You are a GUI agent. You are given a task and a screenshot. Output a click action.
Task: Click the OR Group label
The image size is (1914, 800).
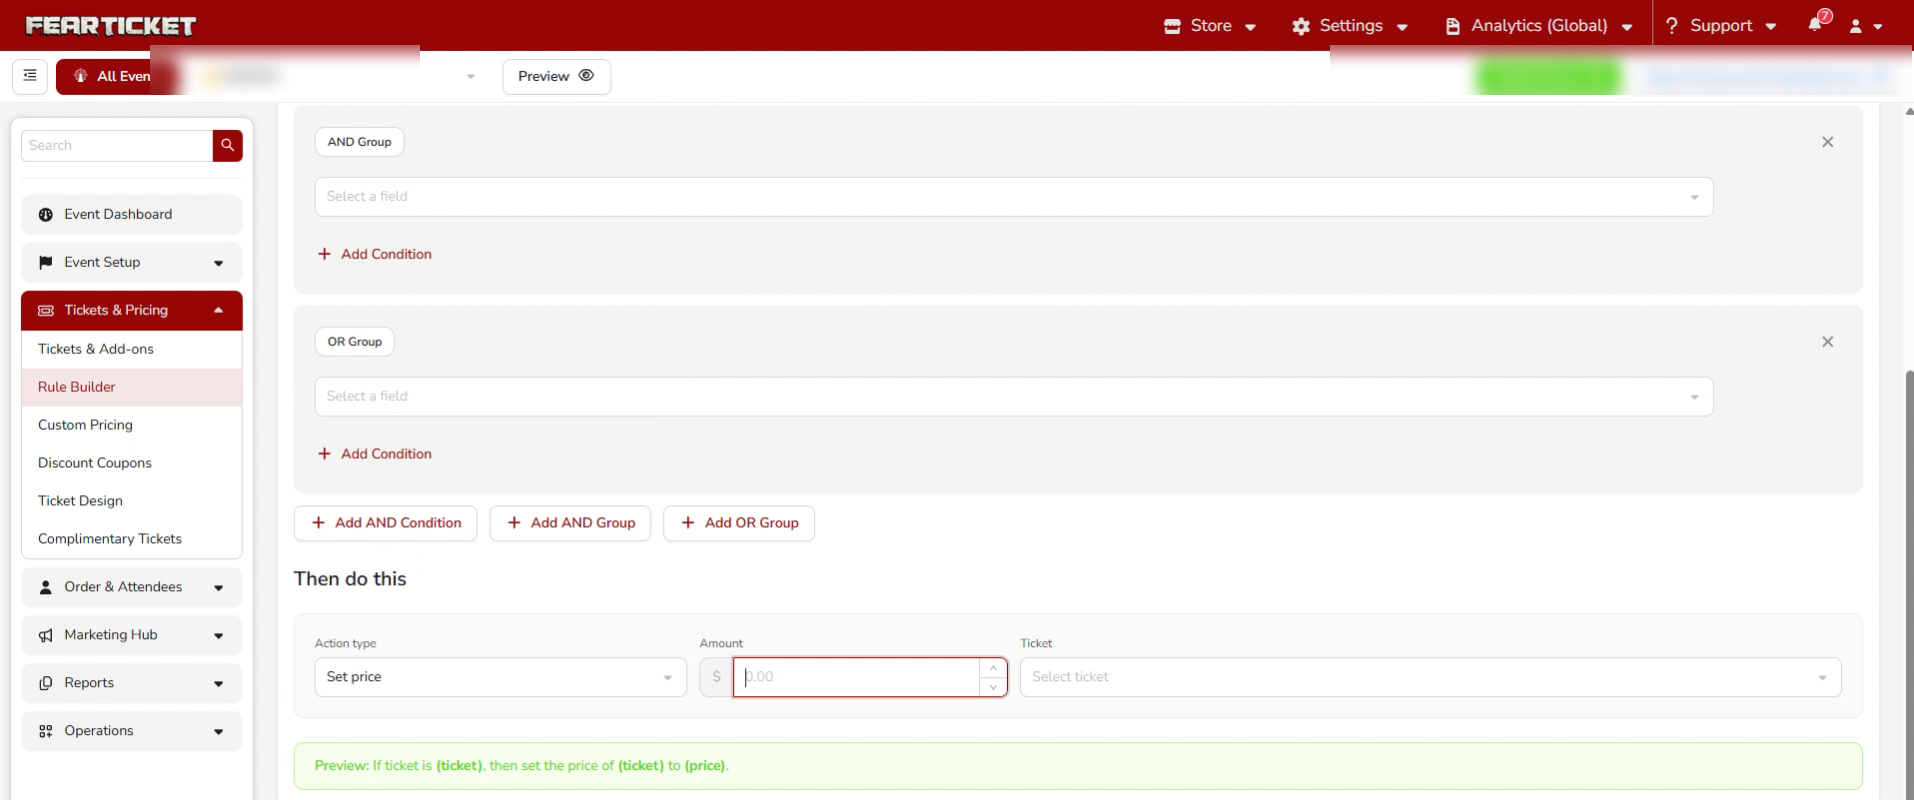[x=355, y=342]
